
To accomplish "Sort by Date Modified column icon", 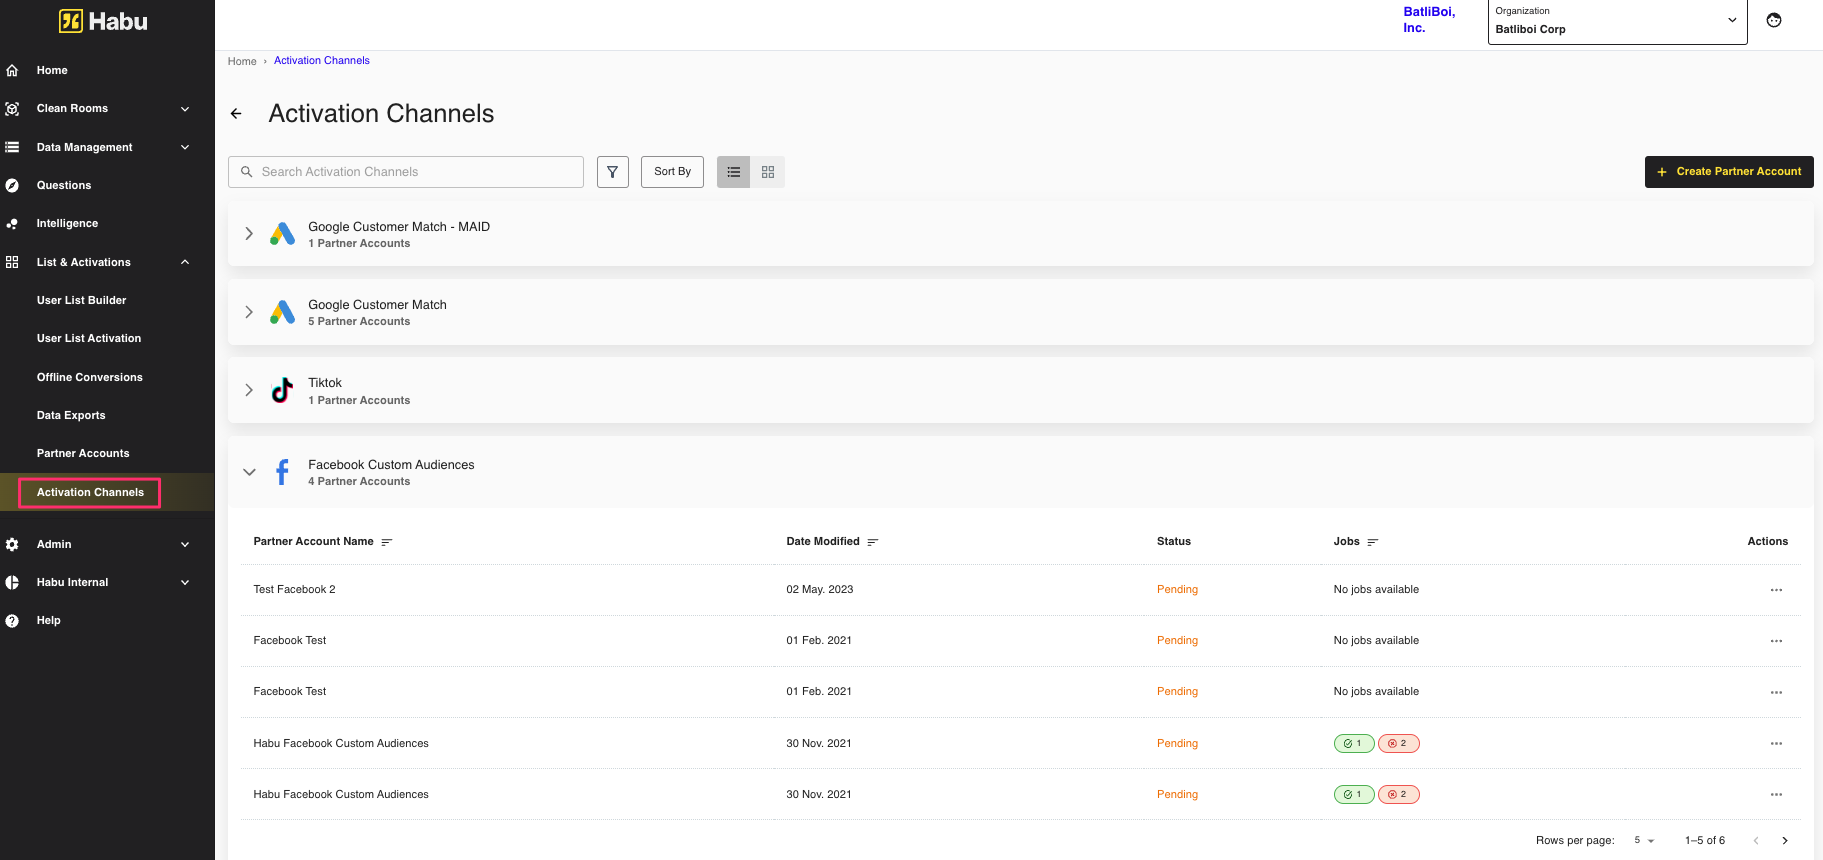I will tap(873, 542).
